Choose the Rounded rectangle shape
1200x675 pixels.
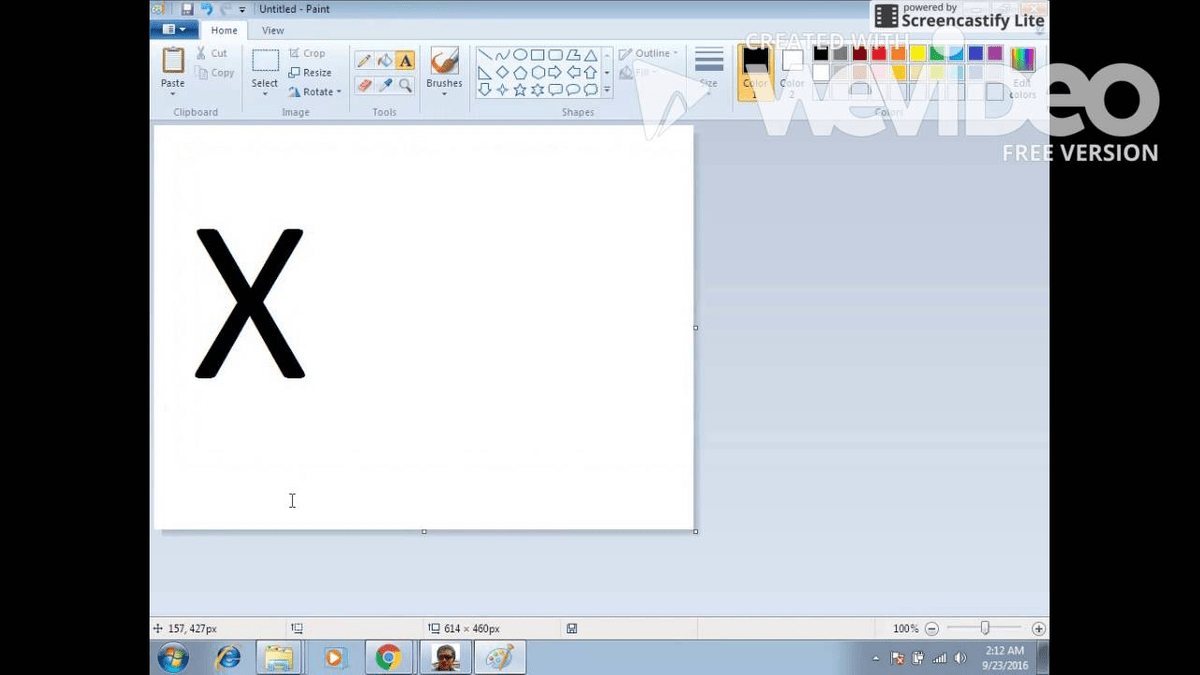[555, 55]
